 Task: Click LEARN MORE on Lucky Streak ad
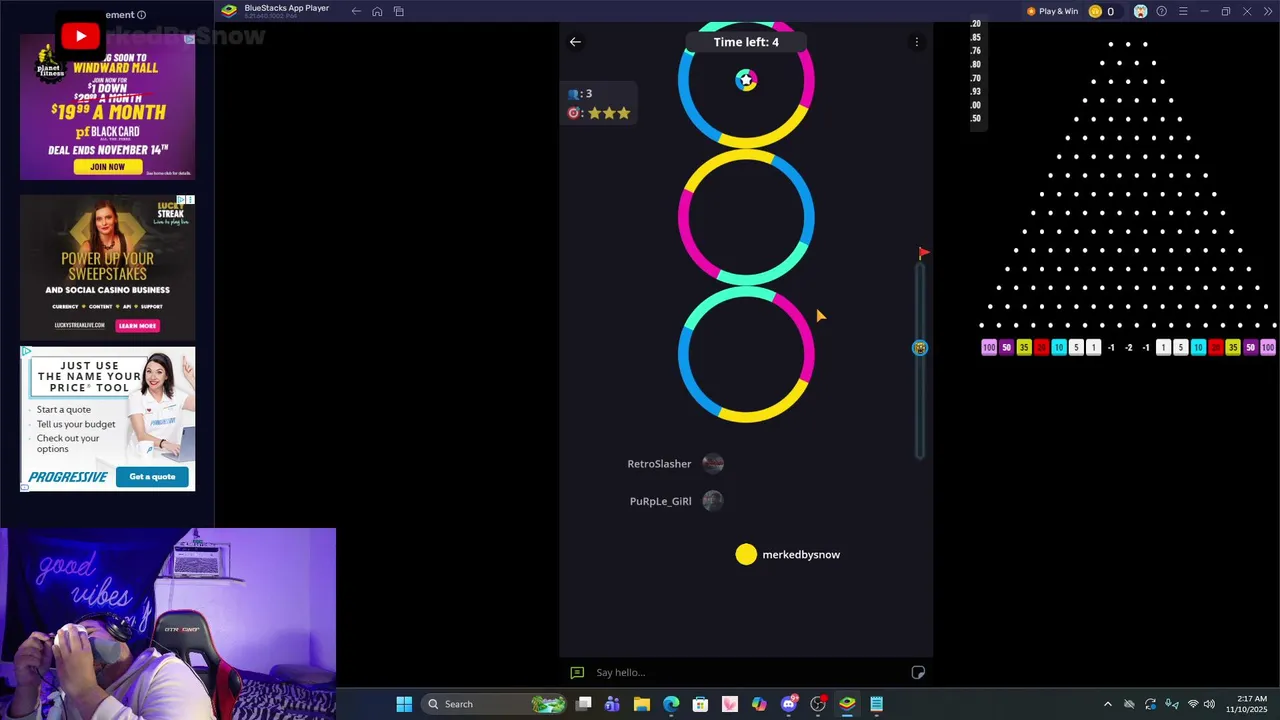(137, 326)
